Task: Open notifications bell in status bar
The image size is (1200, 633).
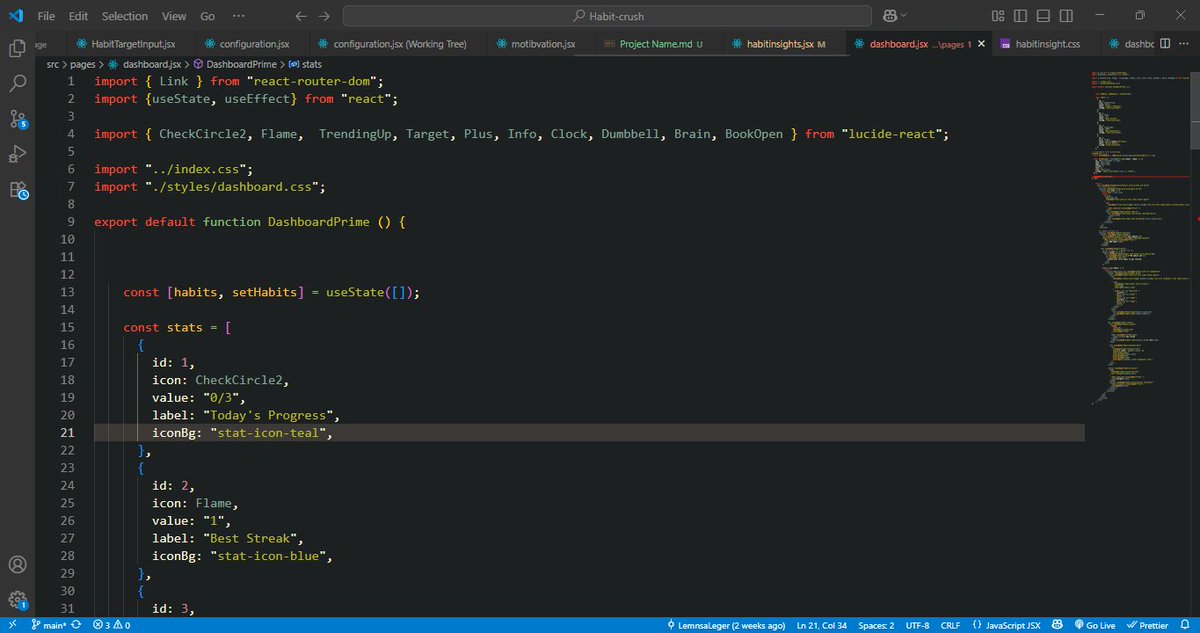Action: (x=1187, y=625)
